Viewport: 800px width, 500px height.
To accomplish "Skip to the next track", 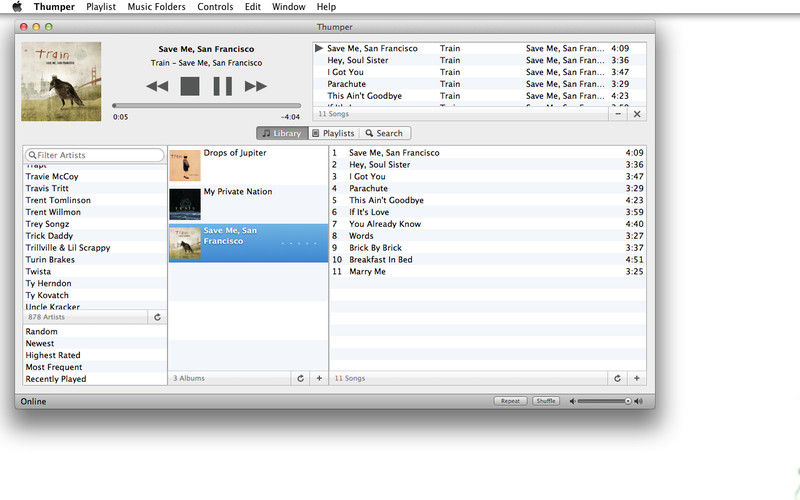I will click(x=256, y=86).
